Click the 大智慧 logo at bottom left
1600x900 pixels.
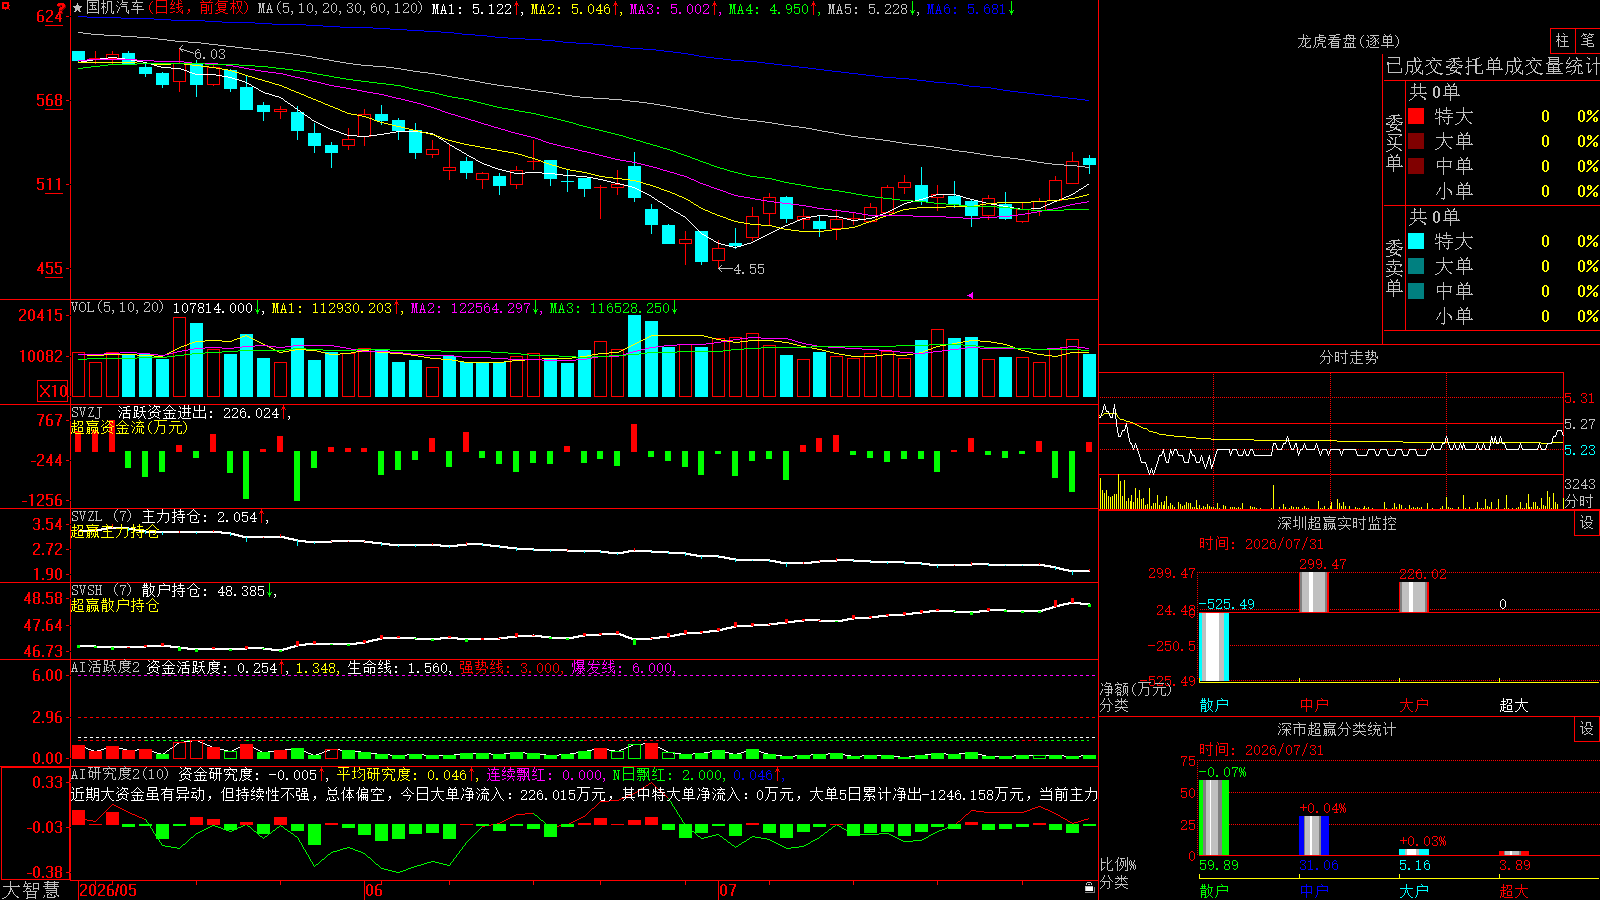pyautogui.click(x=31, y=890)
